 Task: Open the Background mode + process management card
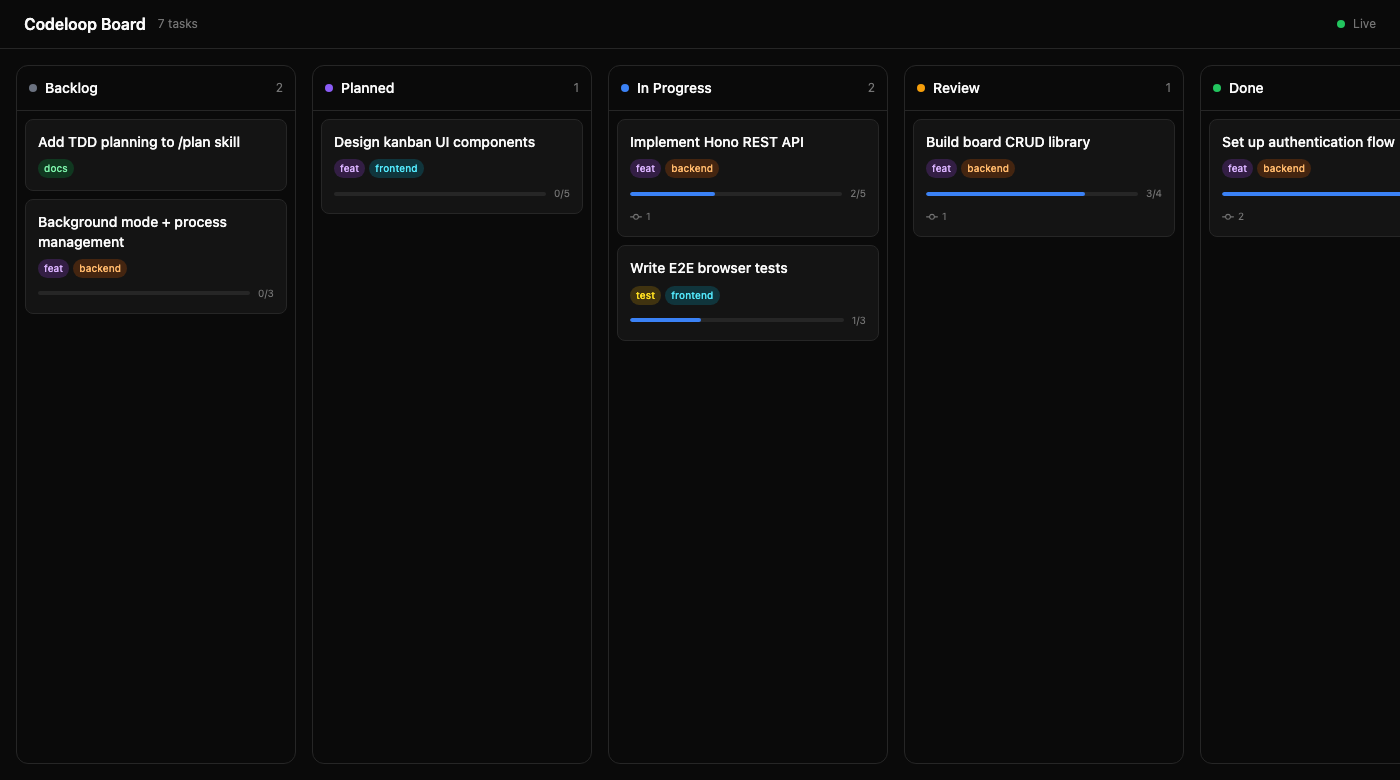tap(132, 232)
